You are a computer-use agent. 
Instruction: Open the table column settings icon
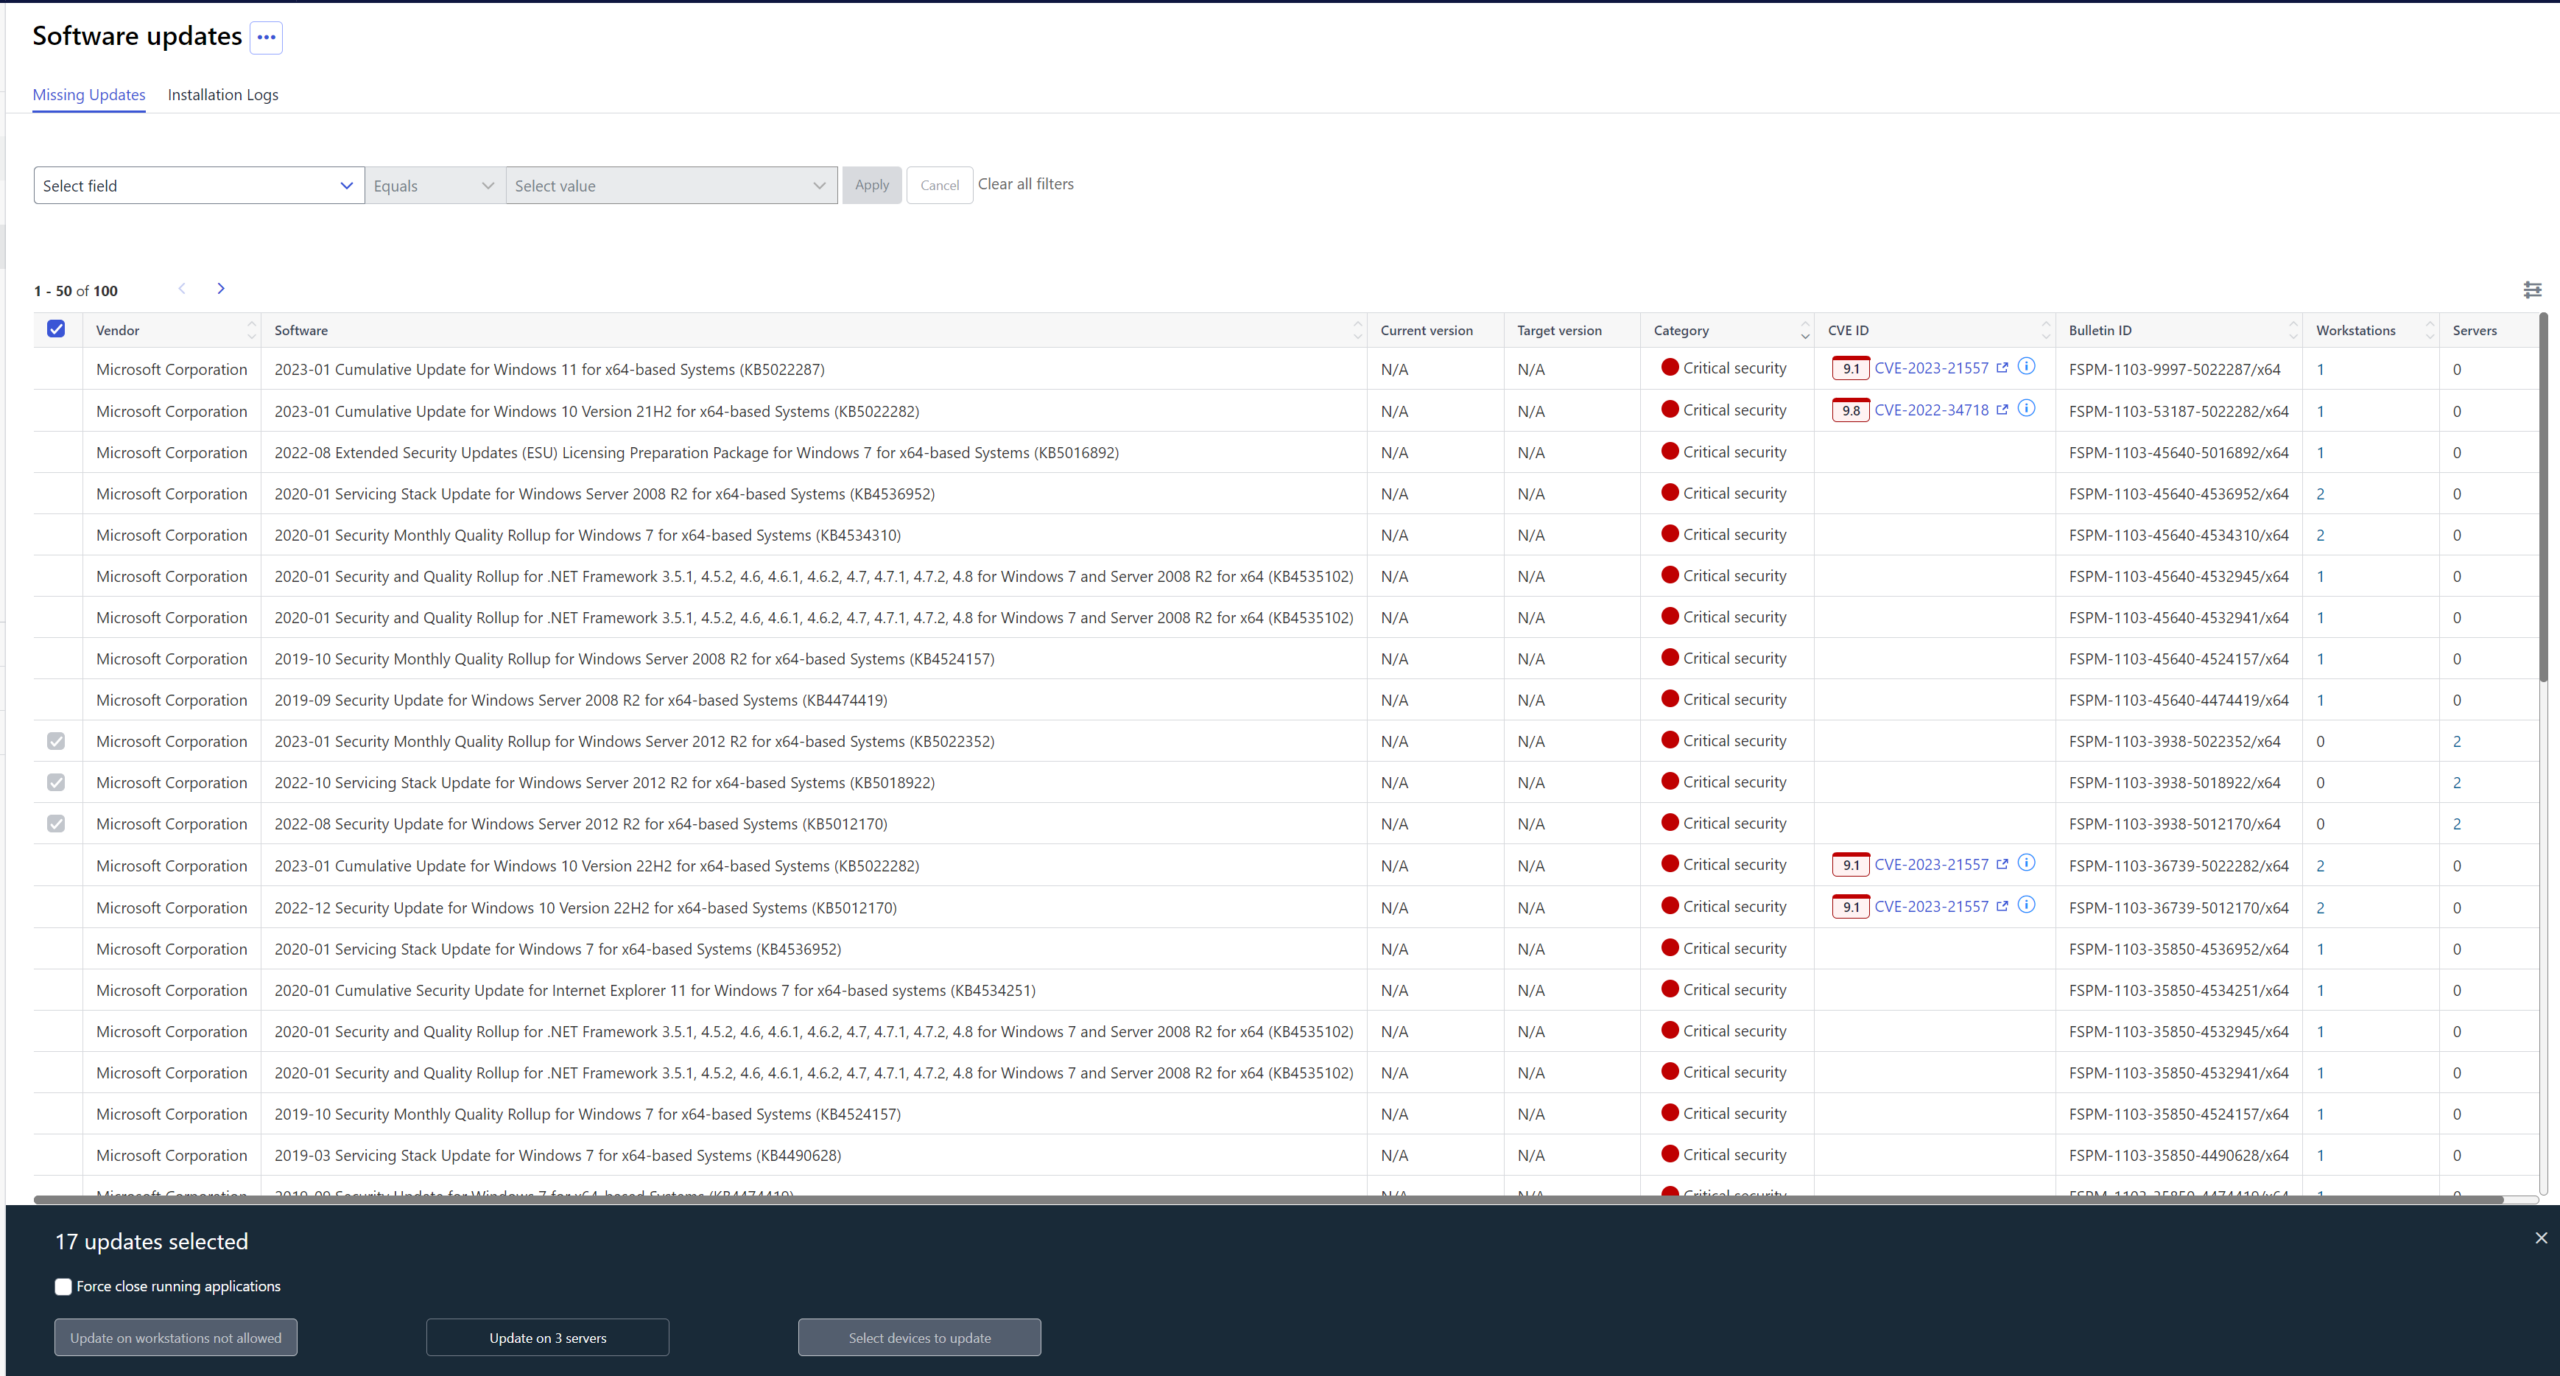[x=2532, y=290]
